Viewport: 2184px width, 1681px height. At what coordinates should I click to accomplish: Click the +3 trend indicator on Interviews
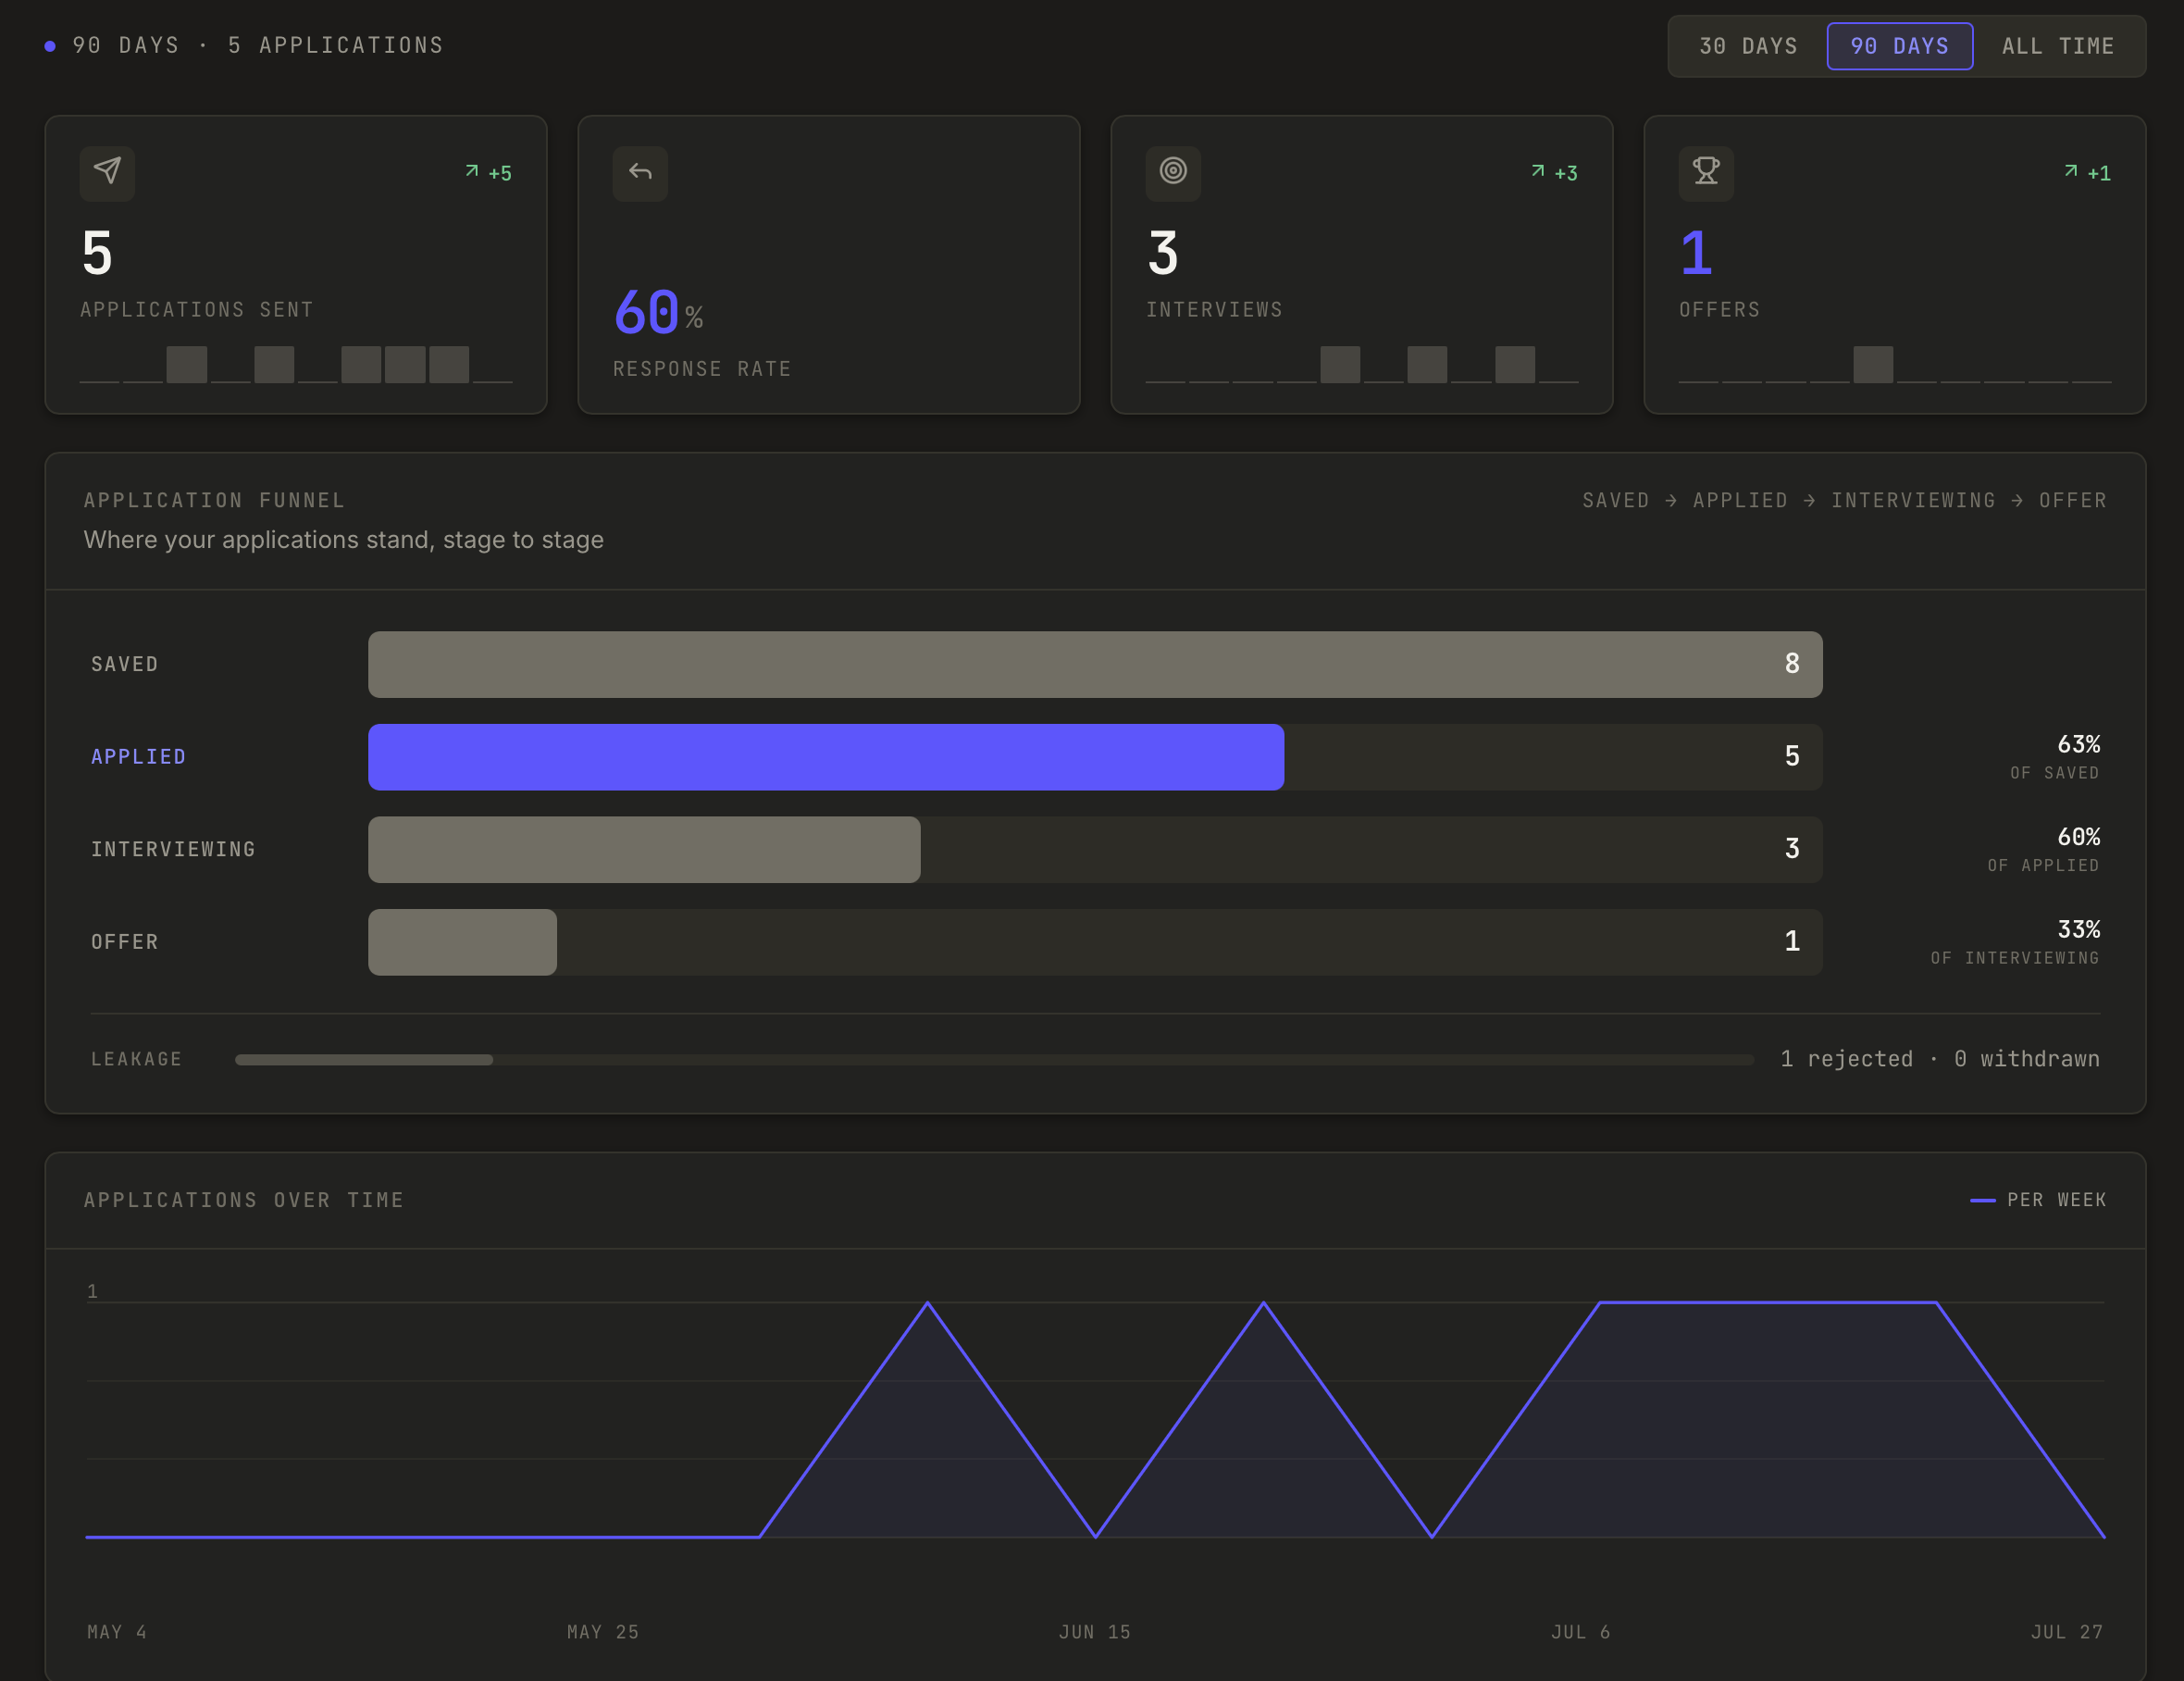(x=1554, y=173)
